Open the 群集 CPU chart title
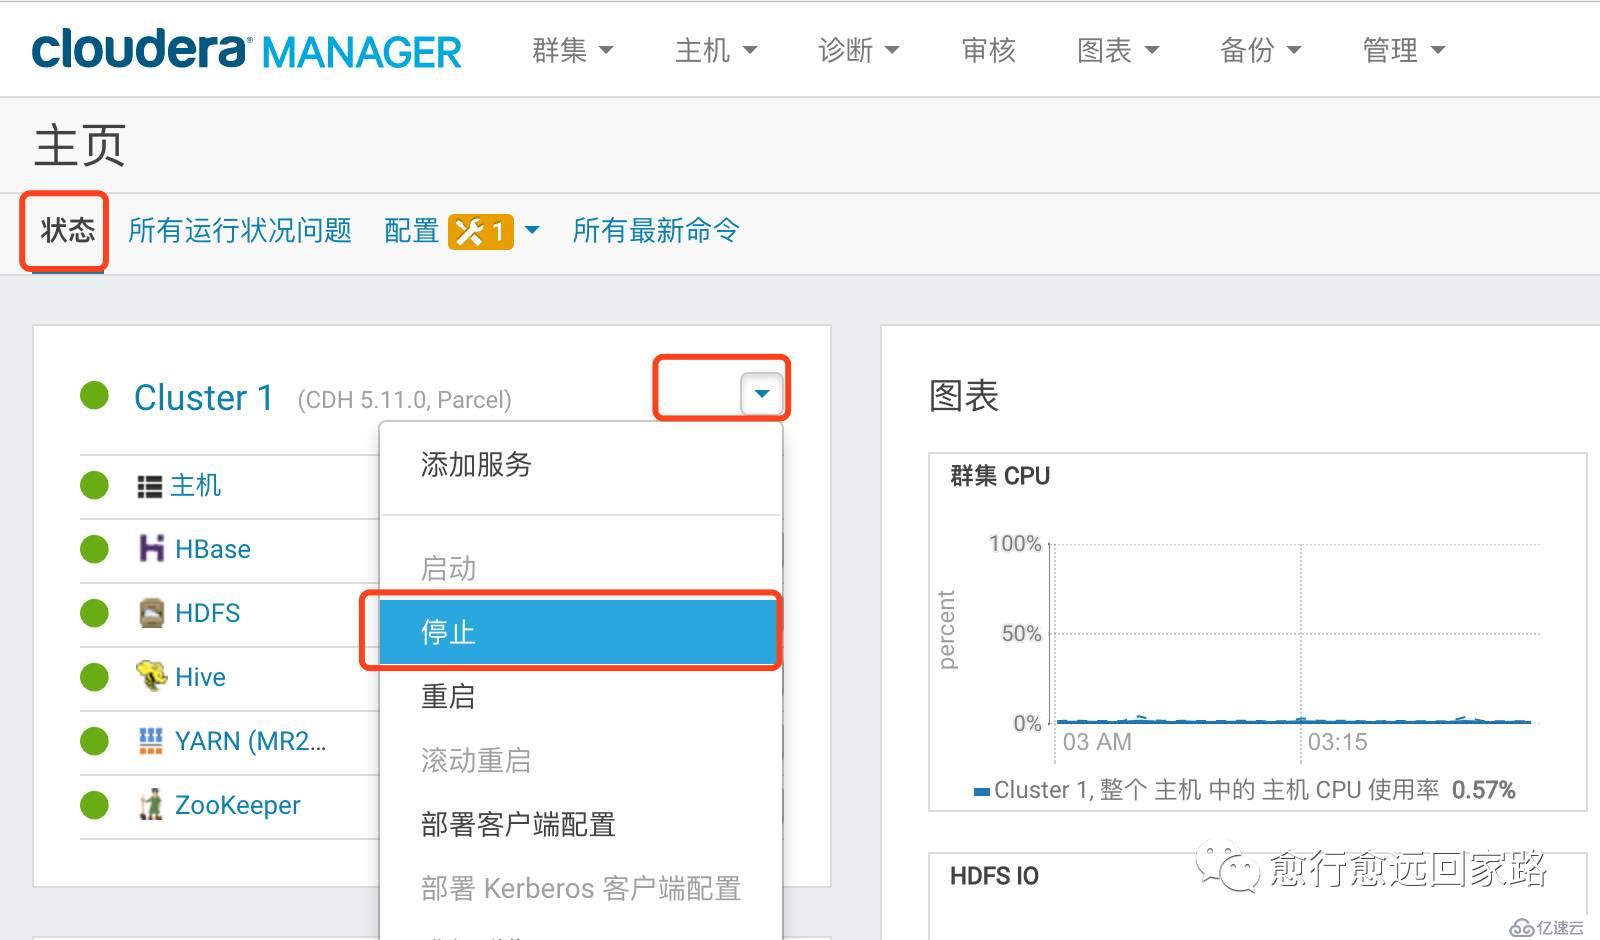1600x940 pixels. click(1000, 476)
